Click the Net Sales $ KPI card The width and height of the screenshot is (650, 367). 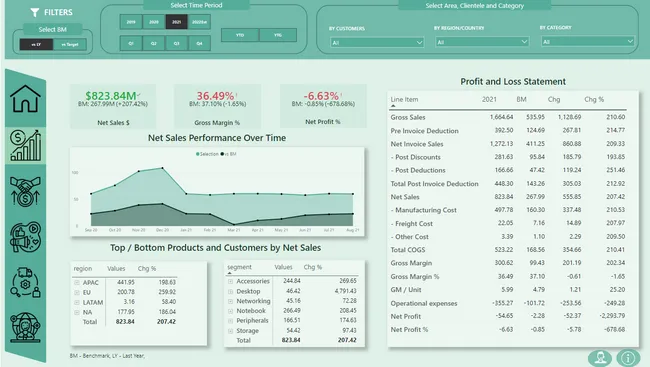pyautogui.click(x=113, y=106)
